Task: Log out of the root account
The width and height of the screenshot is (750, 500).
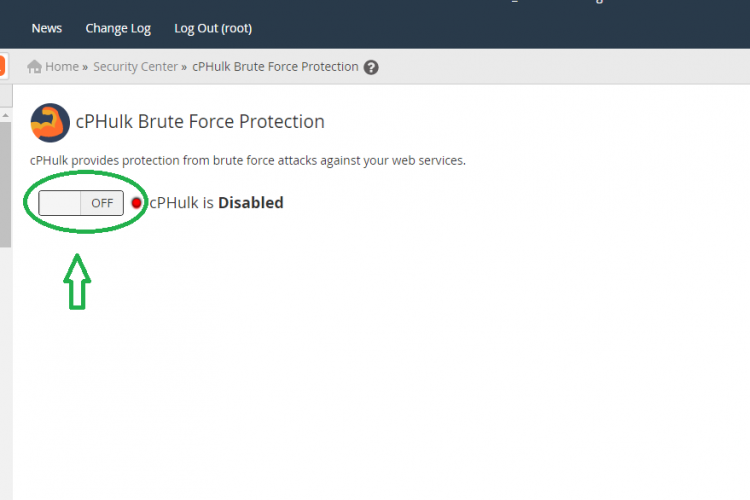Action: [x=213, y=29]
